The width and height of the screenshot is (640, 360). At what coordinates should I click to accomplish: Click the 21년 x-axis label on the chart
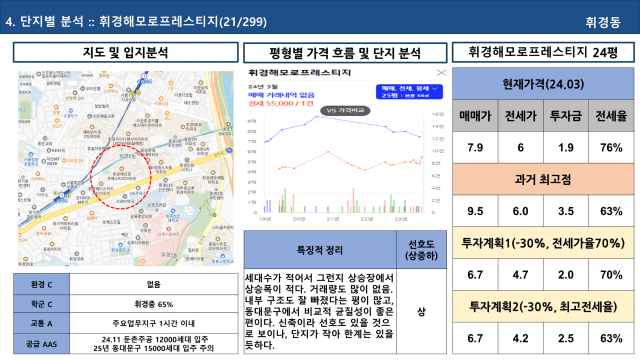[332, 219]
